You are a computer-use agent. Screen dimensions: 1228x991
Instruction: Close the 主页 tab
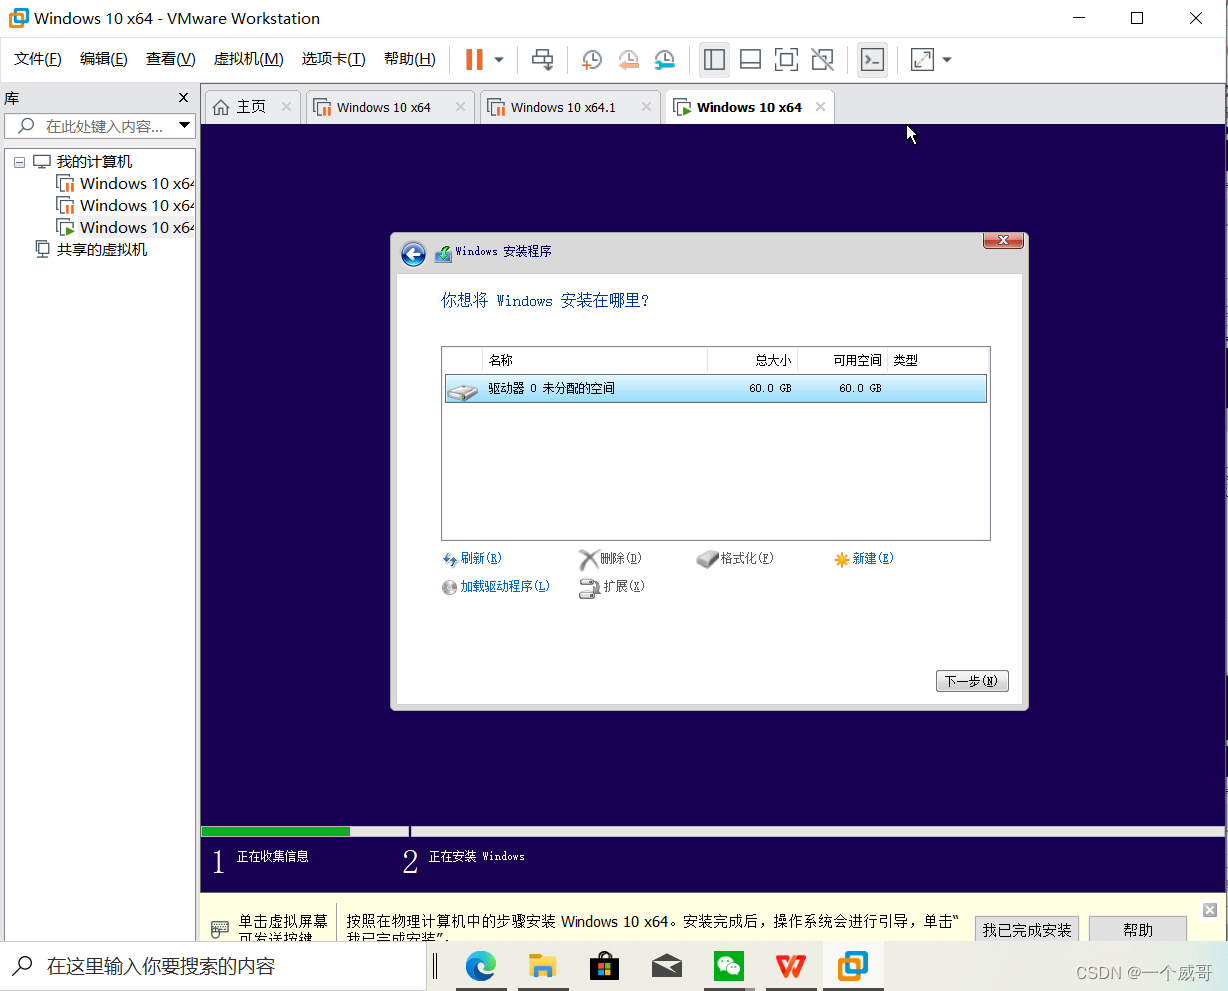286,107
